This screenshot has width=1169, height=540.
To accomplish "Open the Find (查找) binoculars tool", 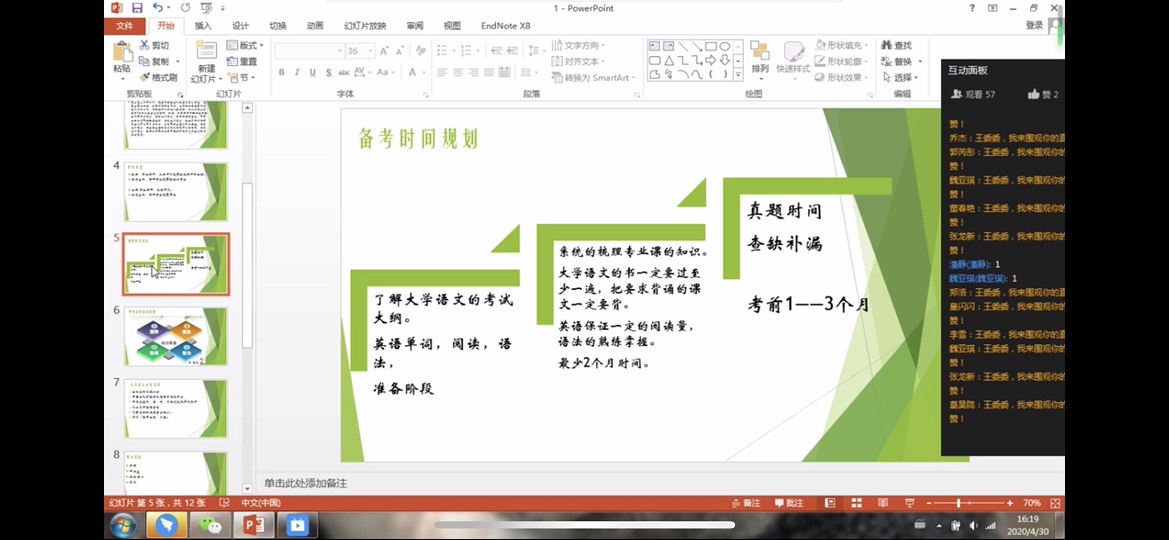I will click(896, 45).
